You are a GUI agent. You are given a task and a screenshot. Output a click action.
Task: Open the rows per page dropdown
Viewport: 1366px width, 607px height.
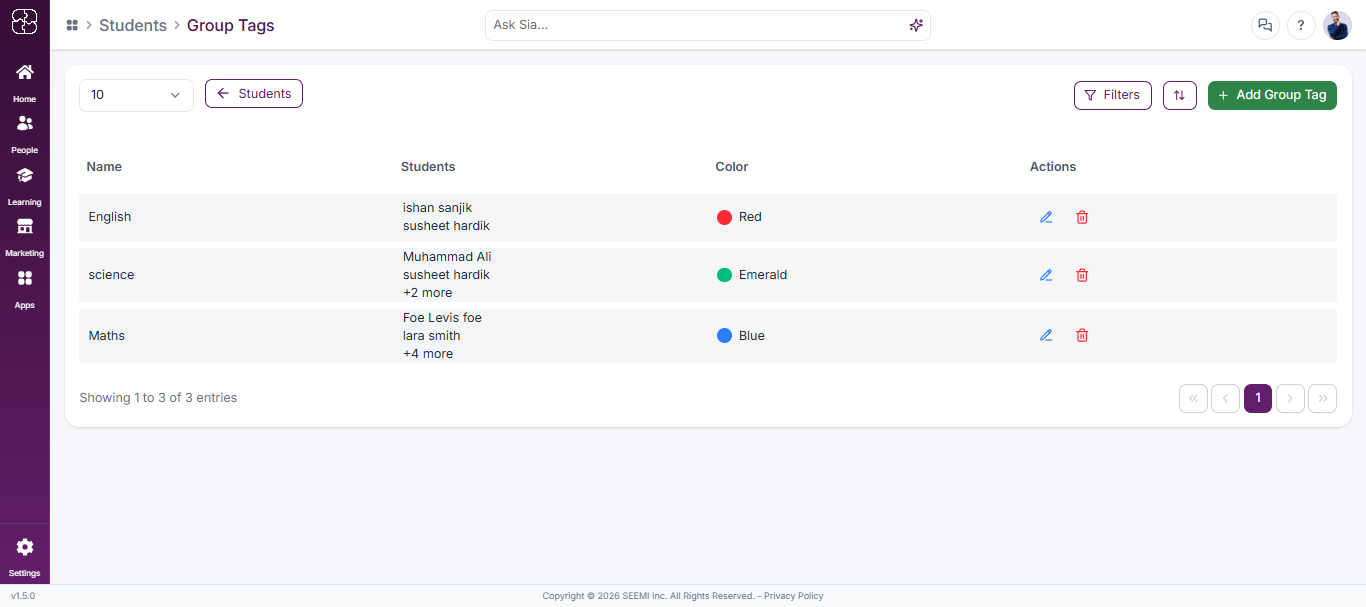coord(136,95)
